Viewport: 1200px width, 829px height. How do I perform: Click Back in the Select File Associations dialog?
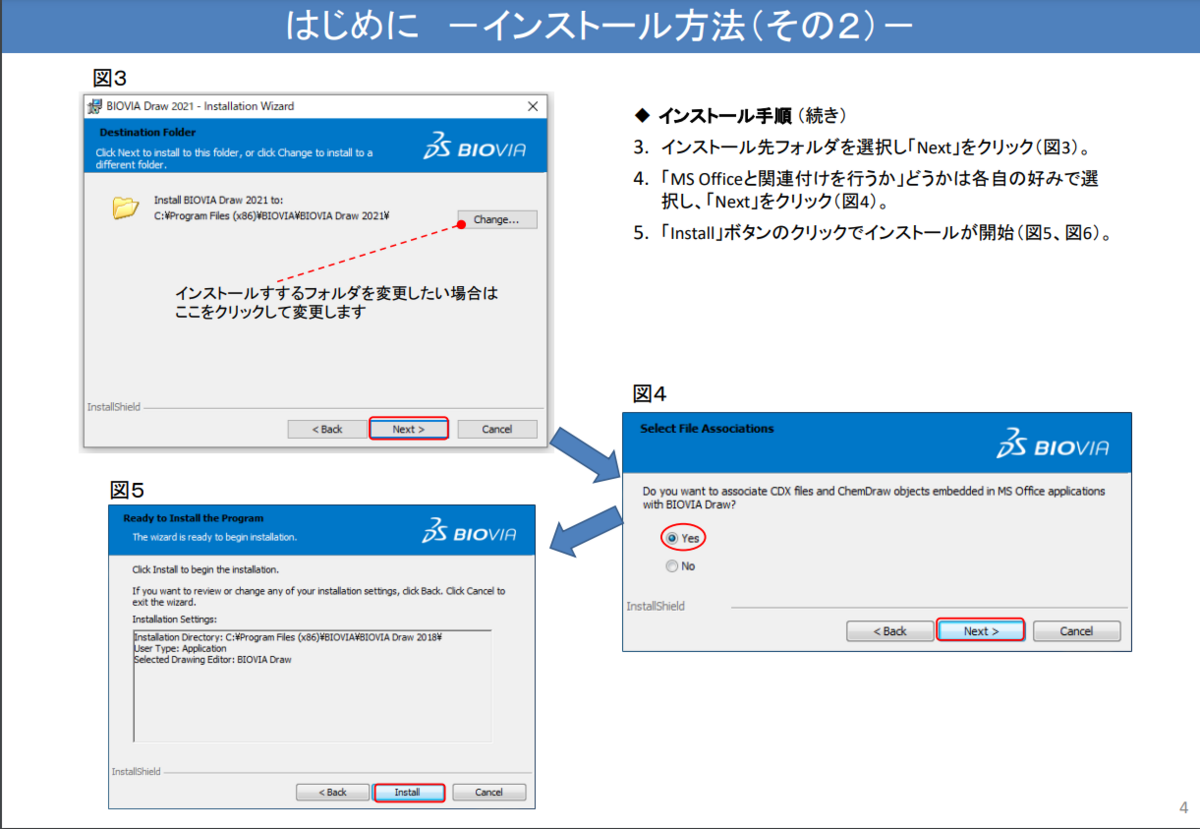click(889, 630)
